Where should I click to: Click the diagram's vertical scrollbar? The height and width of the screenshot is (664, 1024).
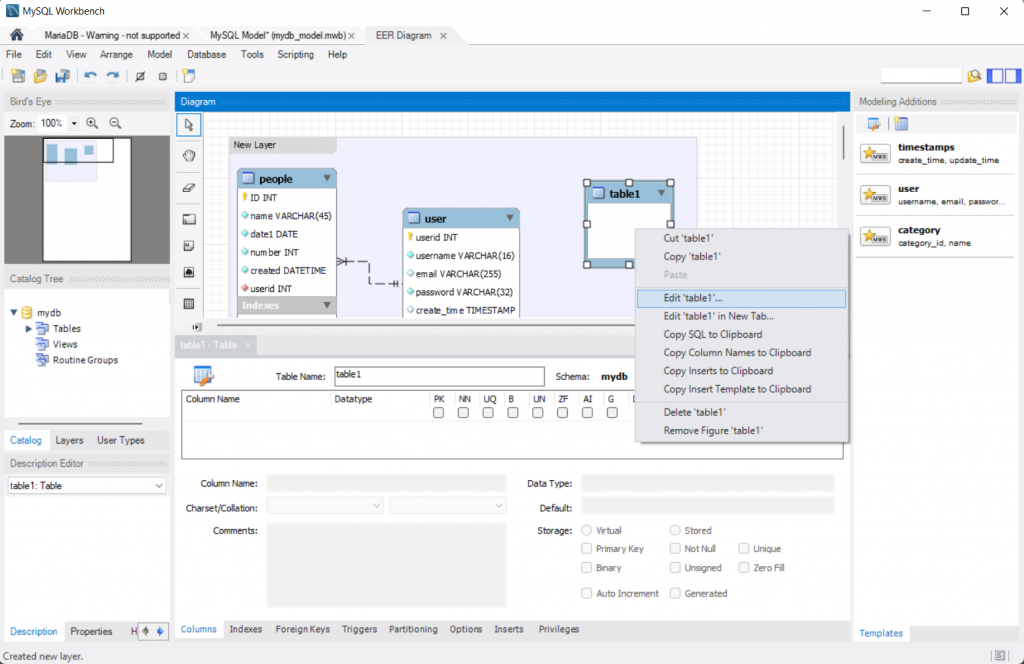click(x=843, y=140)
